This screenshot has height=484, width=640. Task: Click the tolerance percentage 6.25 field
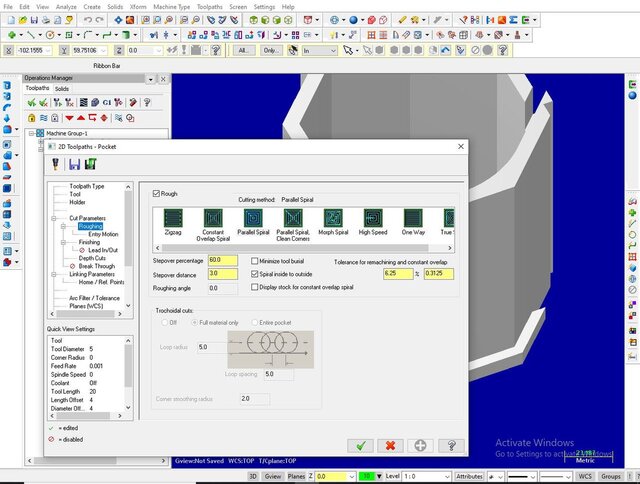[x=398, y=273]
